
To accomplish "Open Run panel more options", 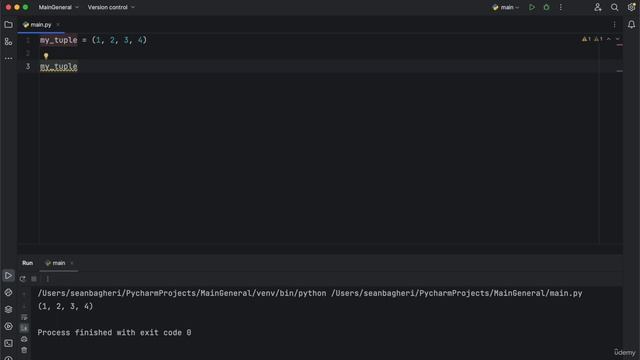I will (x=47, y=279).
